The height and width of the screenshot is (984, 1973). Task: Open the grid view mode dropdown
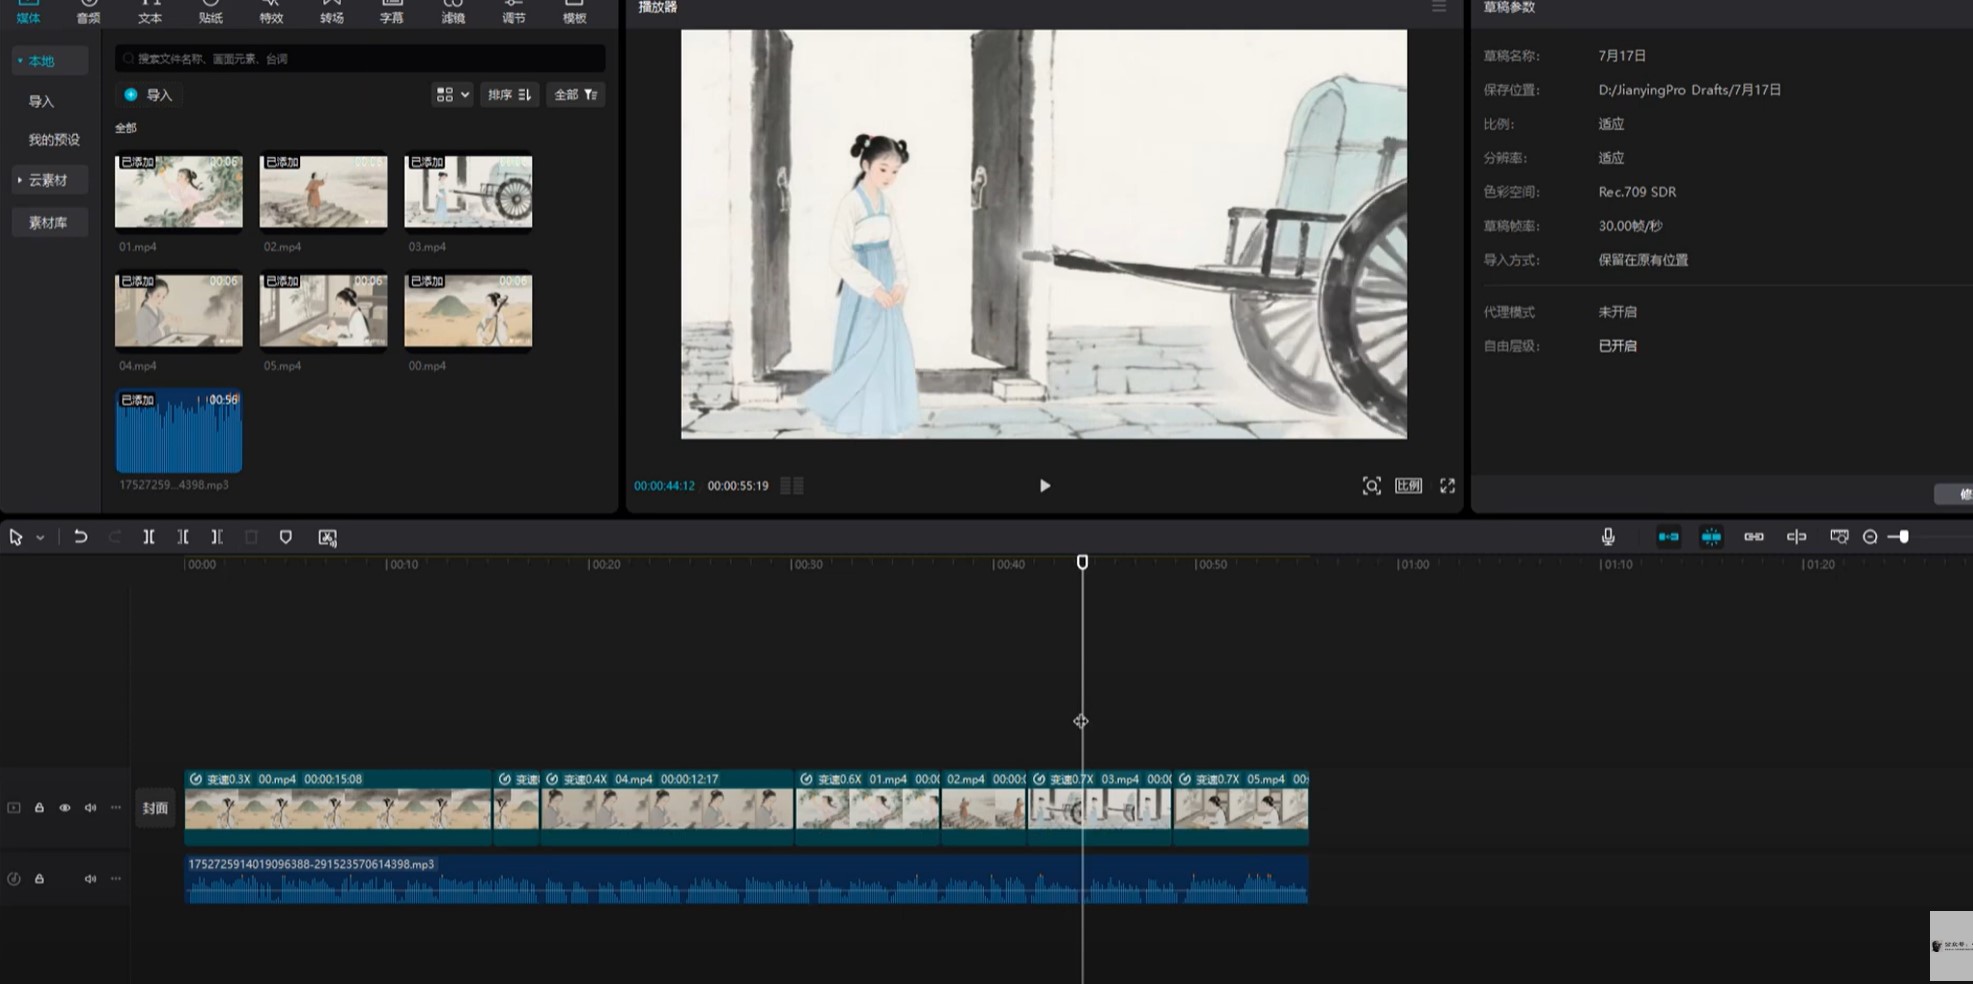click(452, 95)
